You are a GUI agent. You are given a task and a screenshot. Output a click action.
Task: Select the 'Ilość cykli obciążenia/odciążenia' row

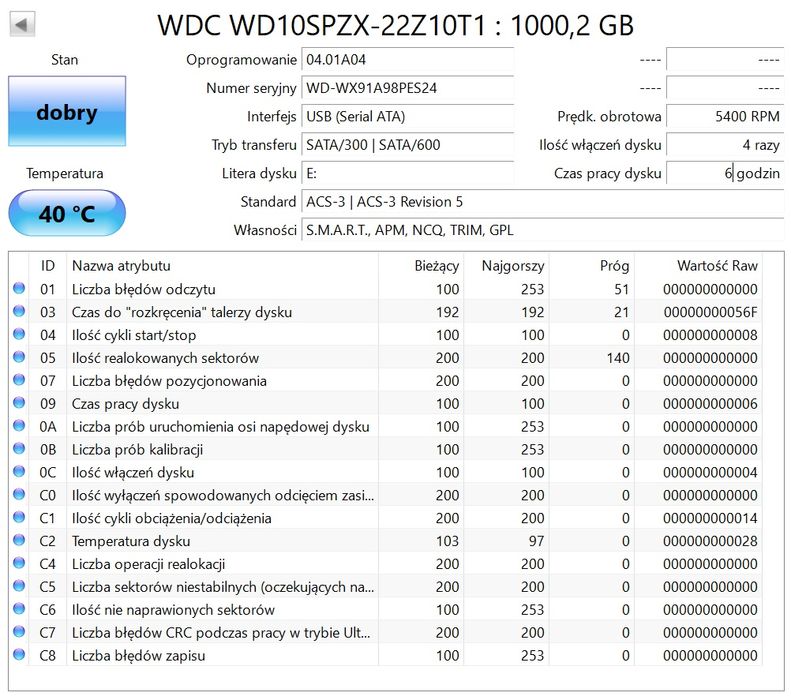click(x=386, y=518)
